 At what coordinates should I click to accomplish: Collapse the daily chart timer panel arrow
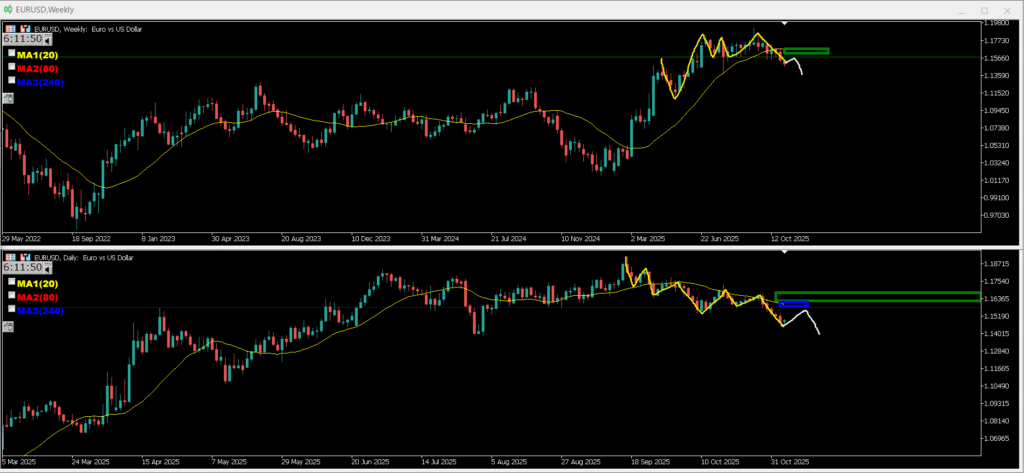[49, 270]
